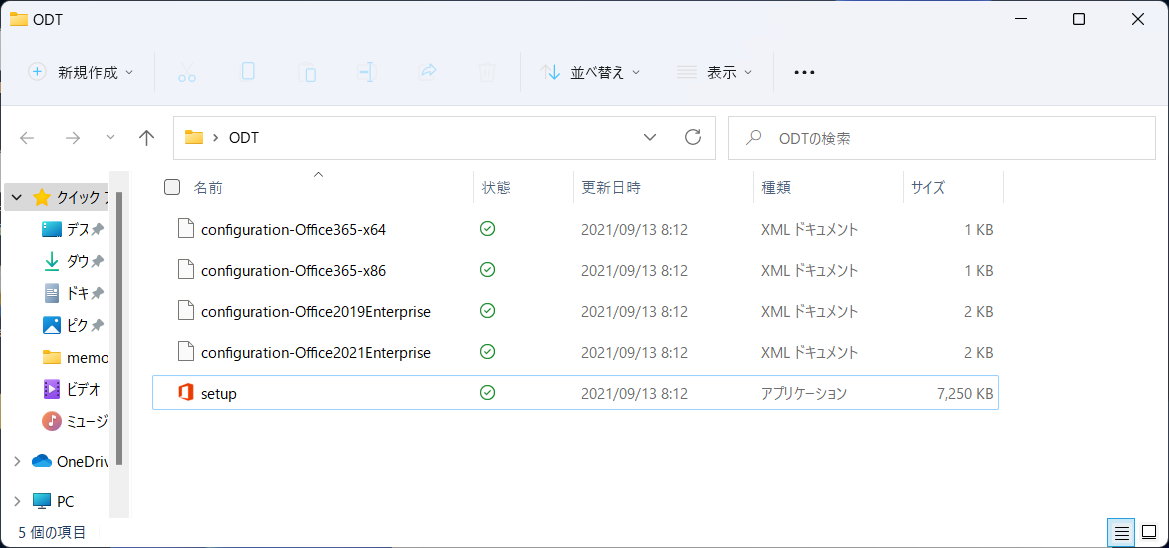Click アプリケーション type cell for setup

click(804, 393)
